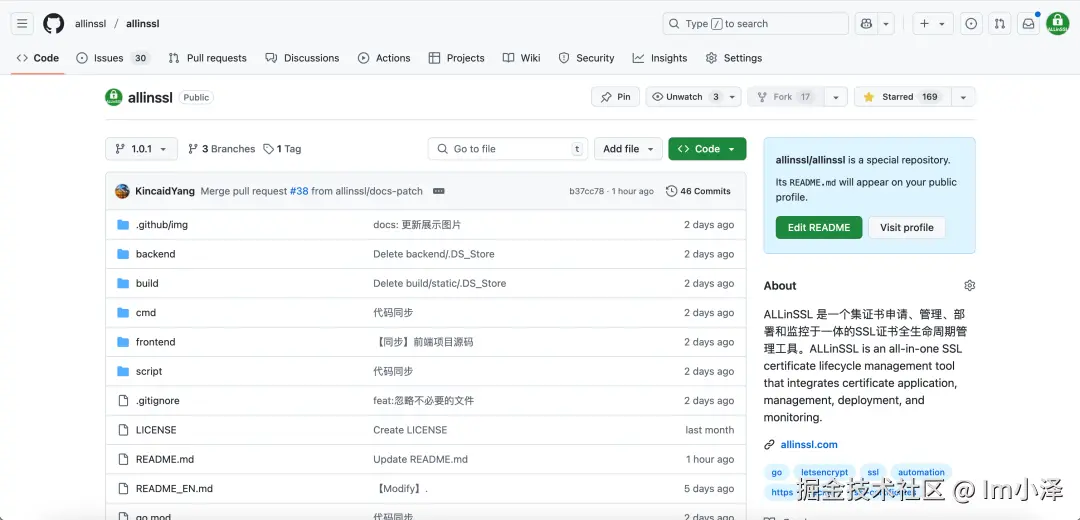Open commit hash b37cc78
The width and height of the screenshot is (1080, 520).
click(586, 191)
